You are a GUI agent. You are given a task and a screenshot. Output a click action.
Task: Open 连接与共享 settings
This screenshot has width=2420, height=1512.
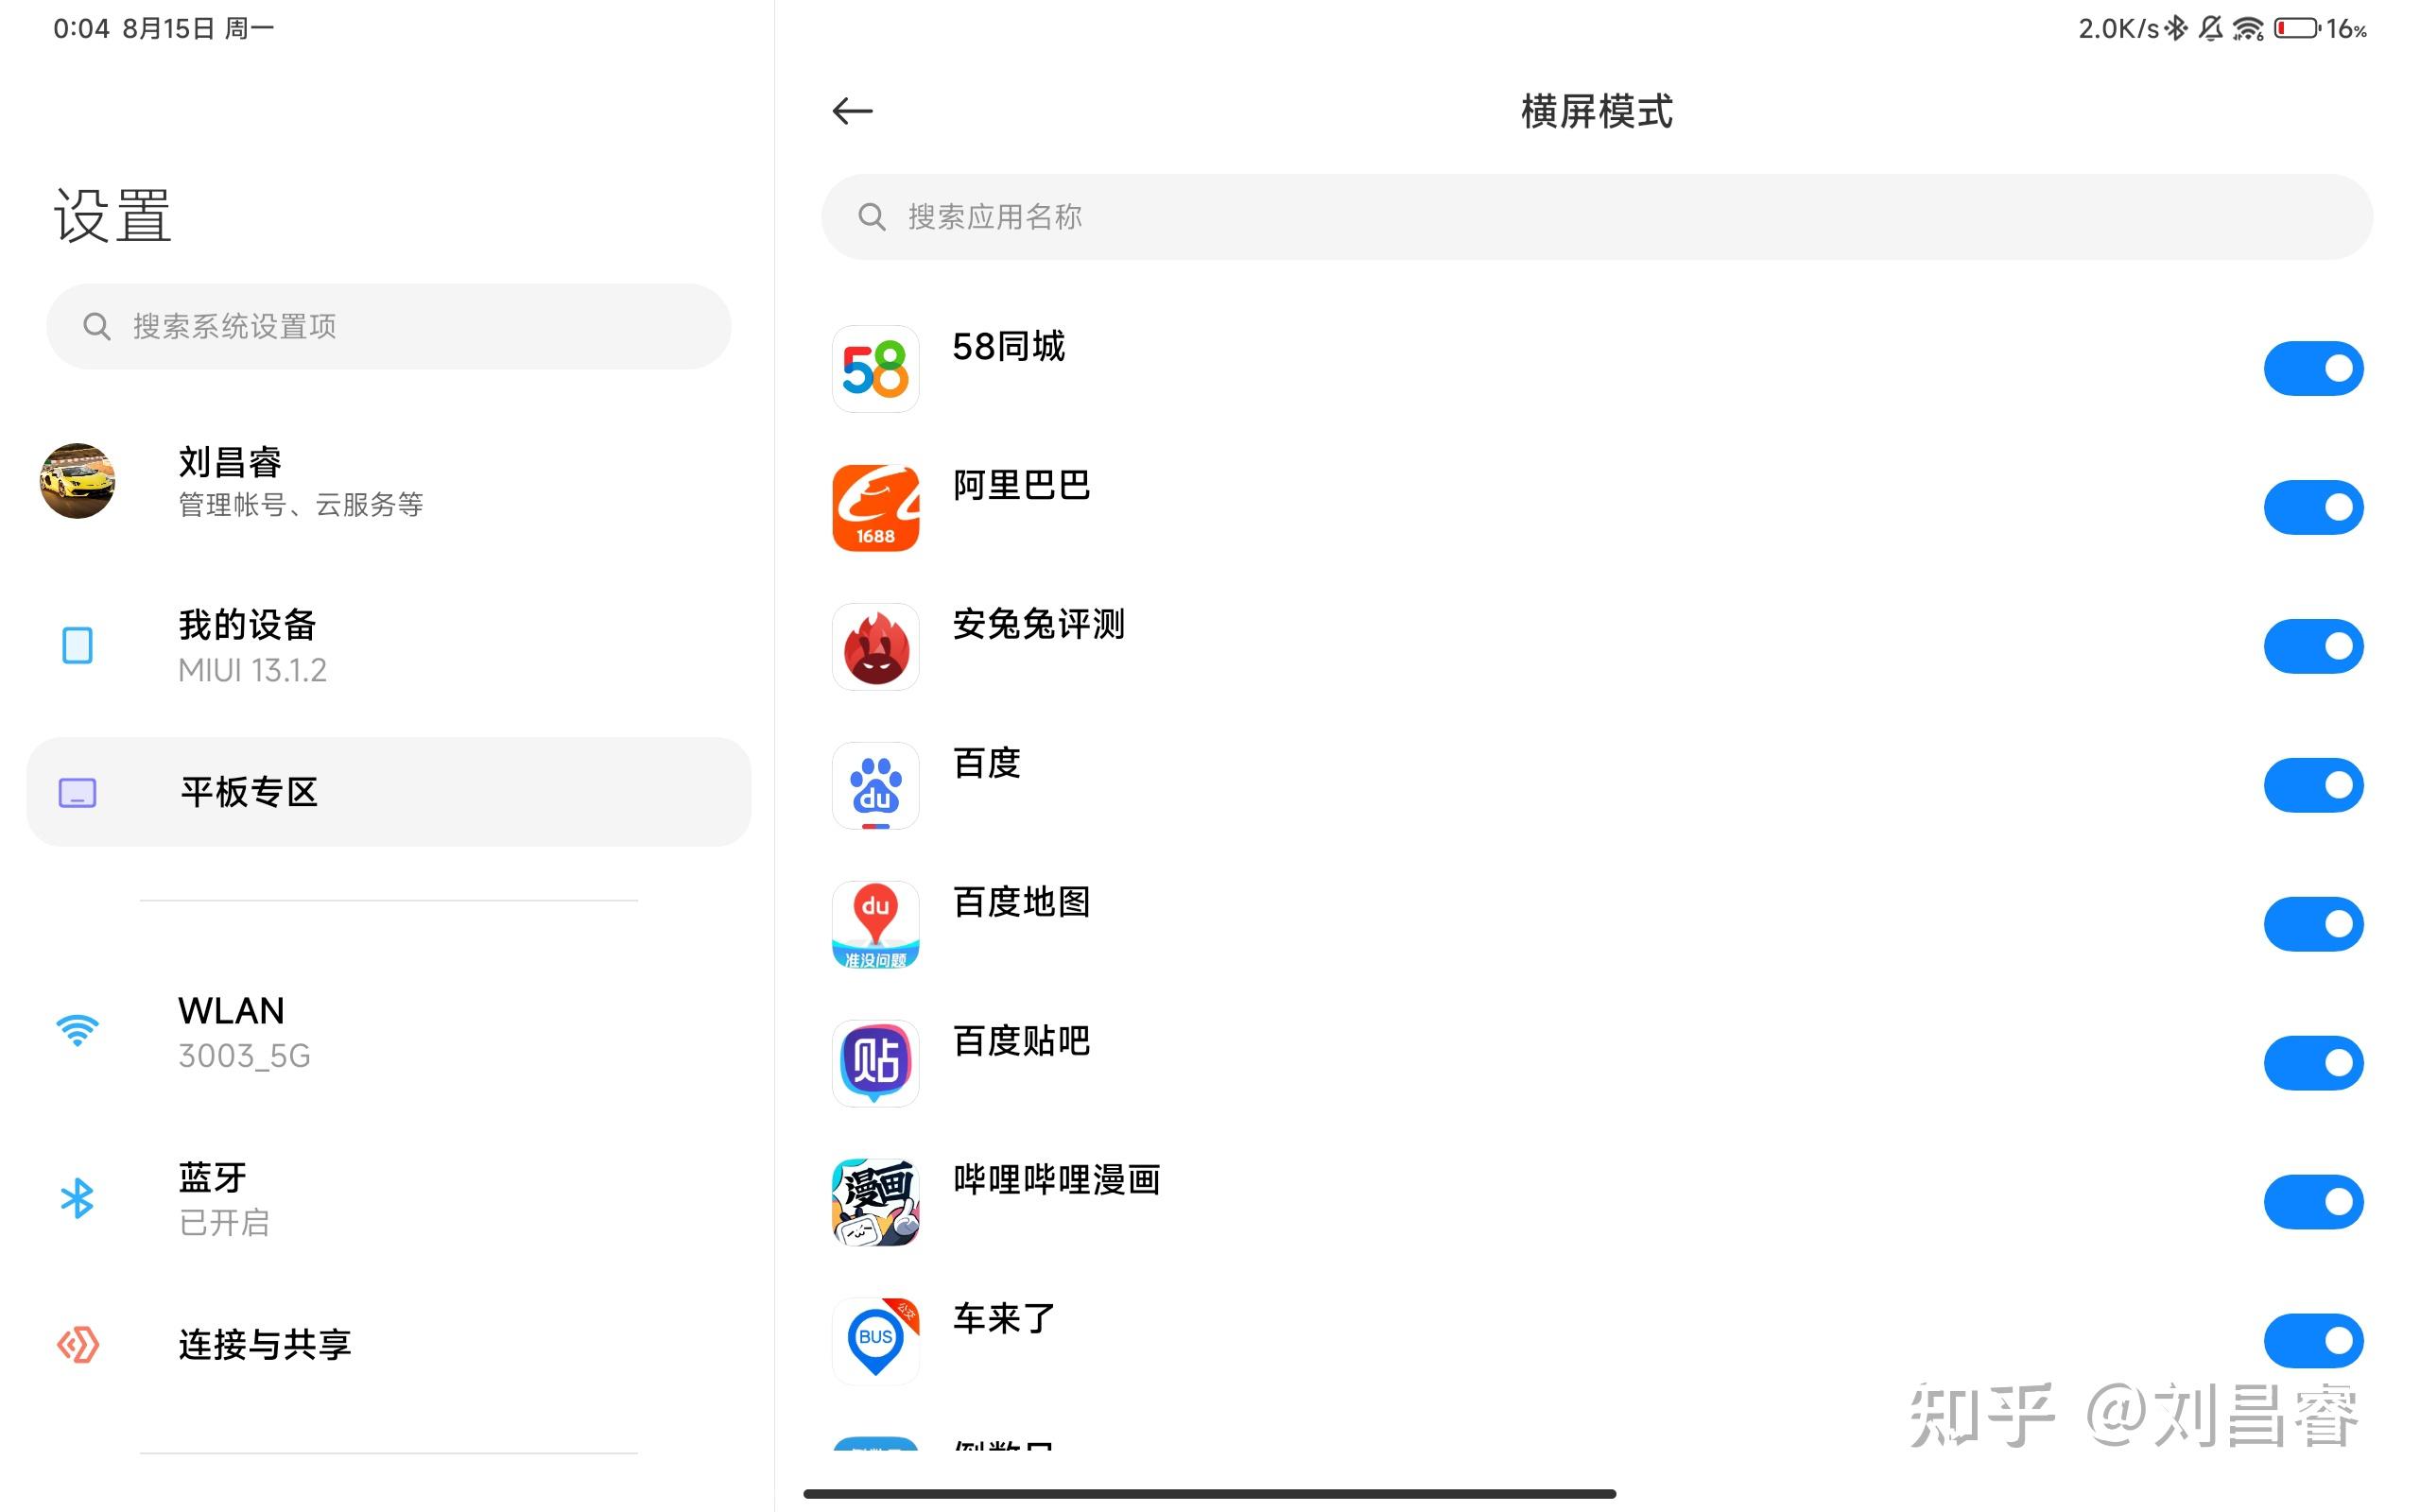point(388,1345)
